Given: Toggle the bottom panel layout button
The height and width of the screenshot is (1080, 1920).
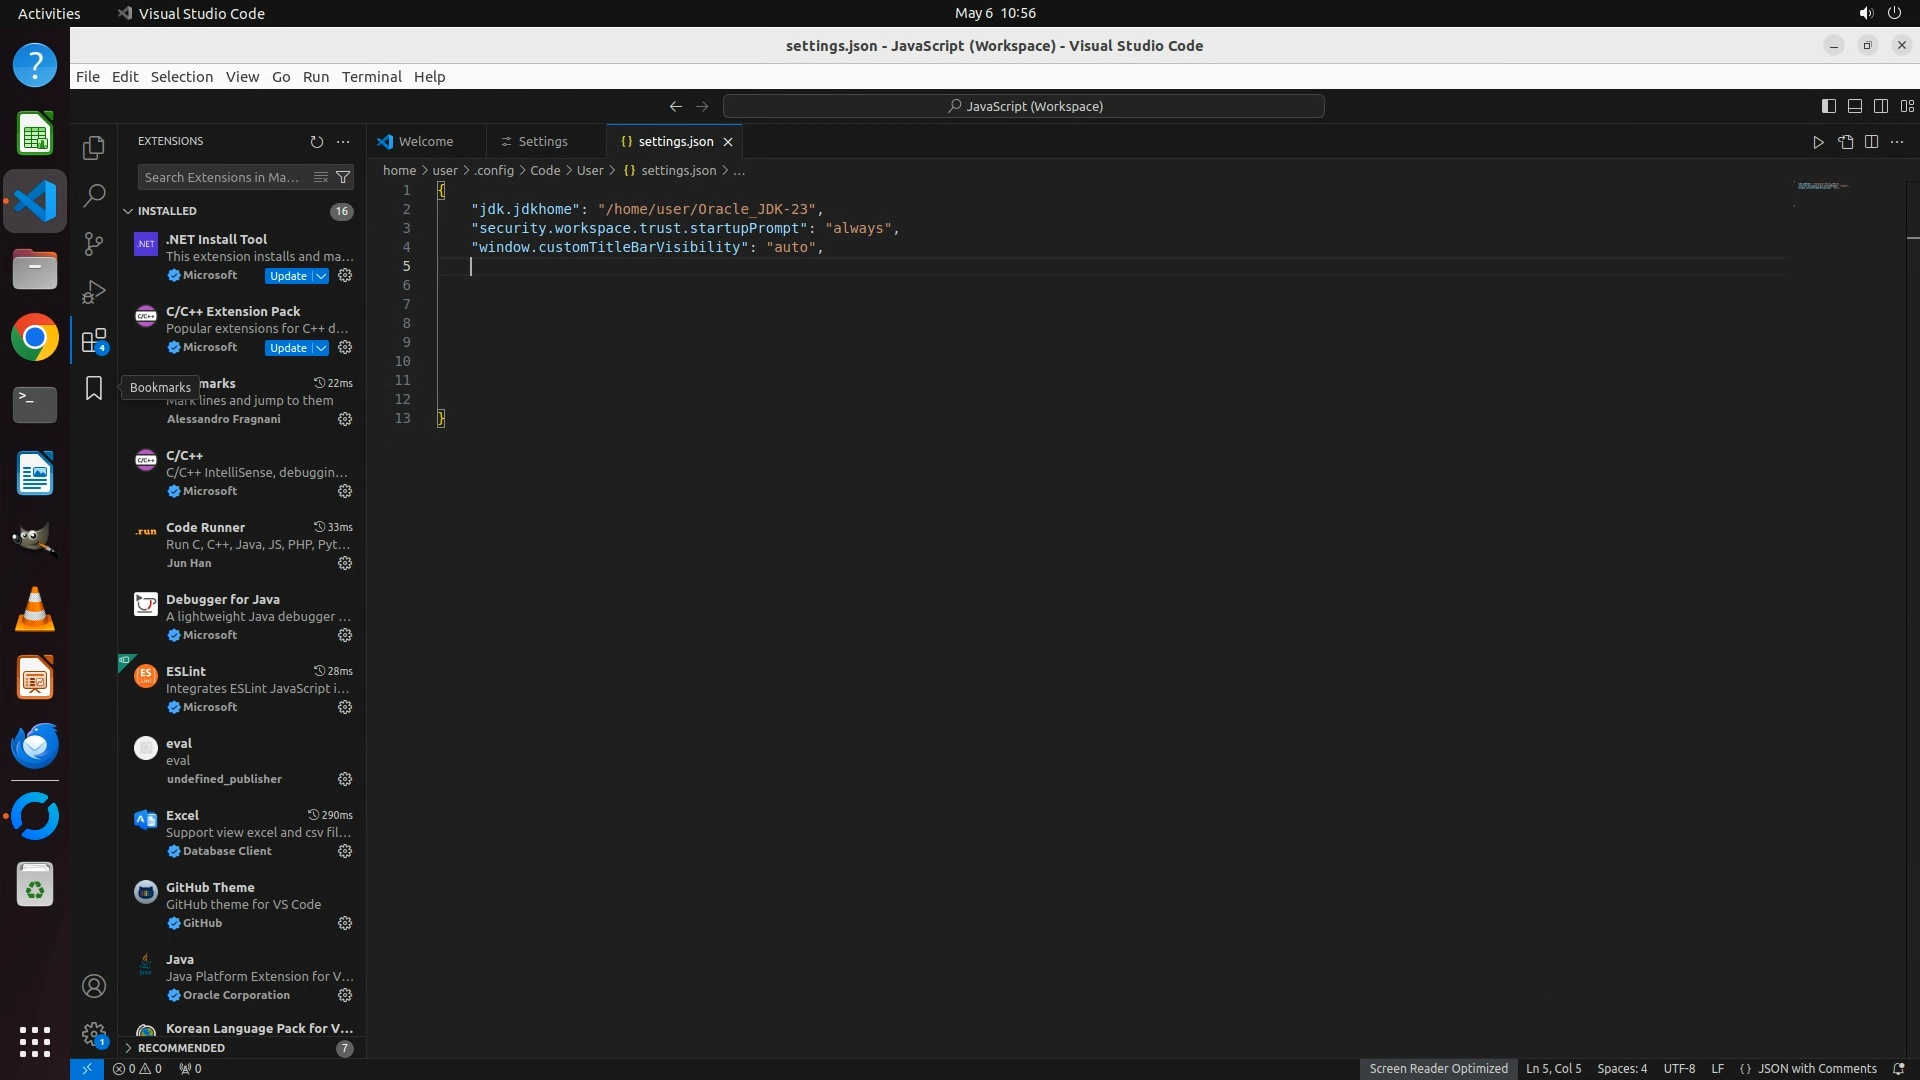Looking at the screenshot, I should point(1854,106).
